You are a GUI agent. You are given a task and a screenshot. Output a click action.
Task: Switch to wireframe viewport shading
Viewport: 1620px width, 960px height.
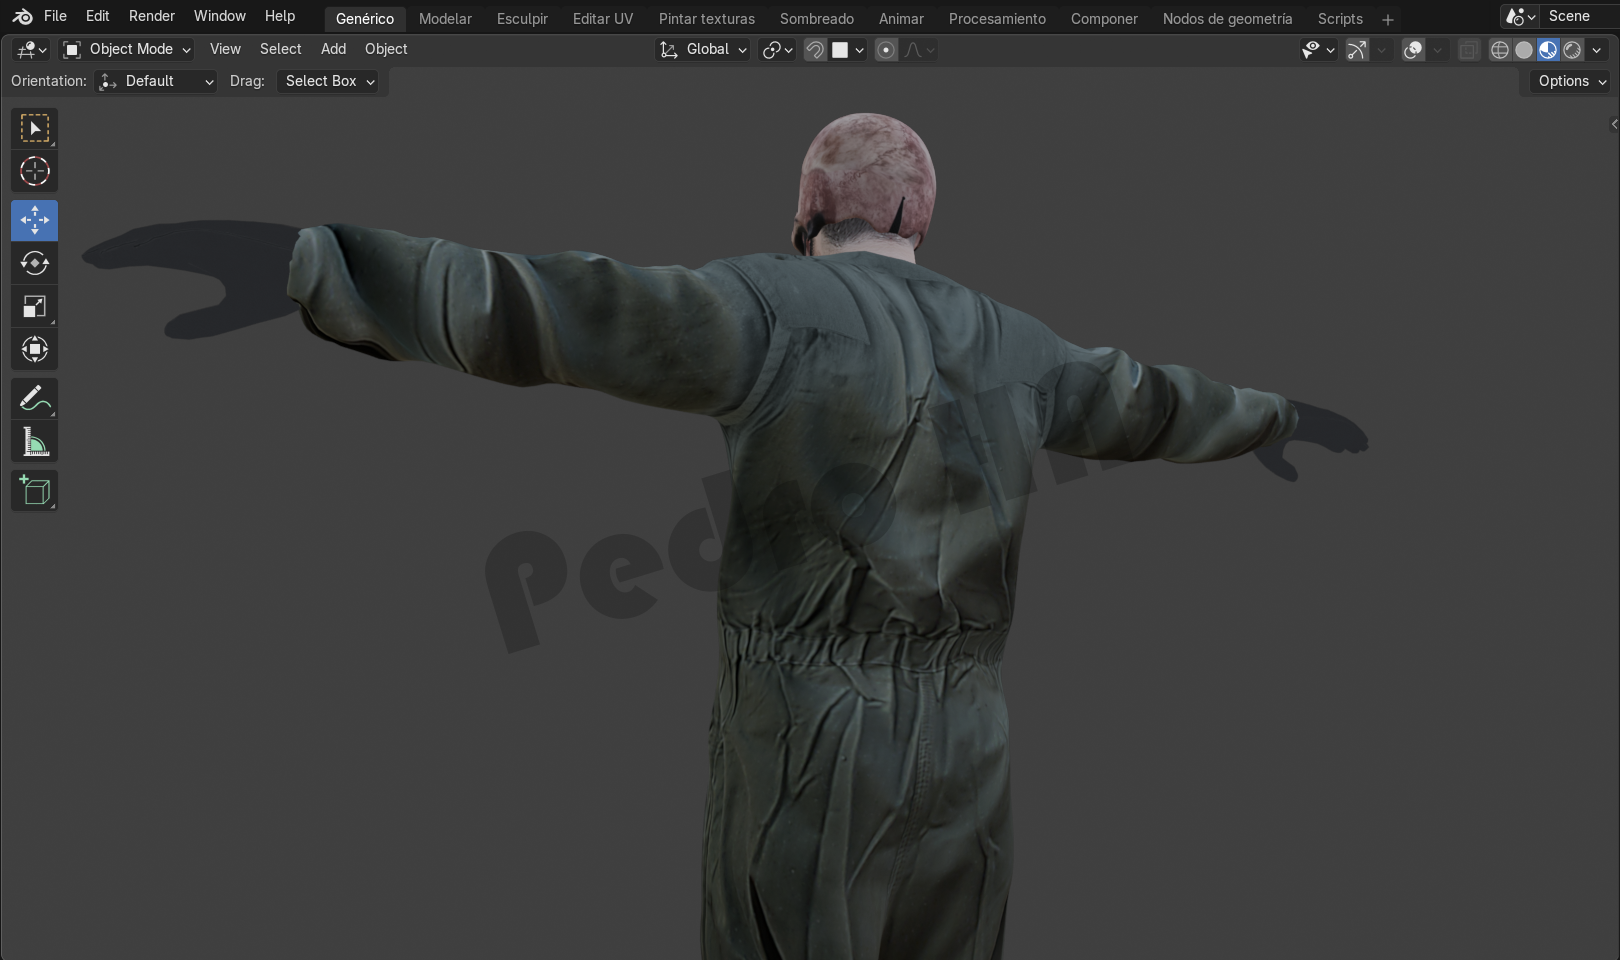tap(1499, 50)
